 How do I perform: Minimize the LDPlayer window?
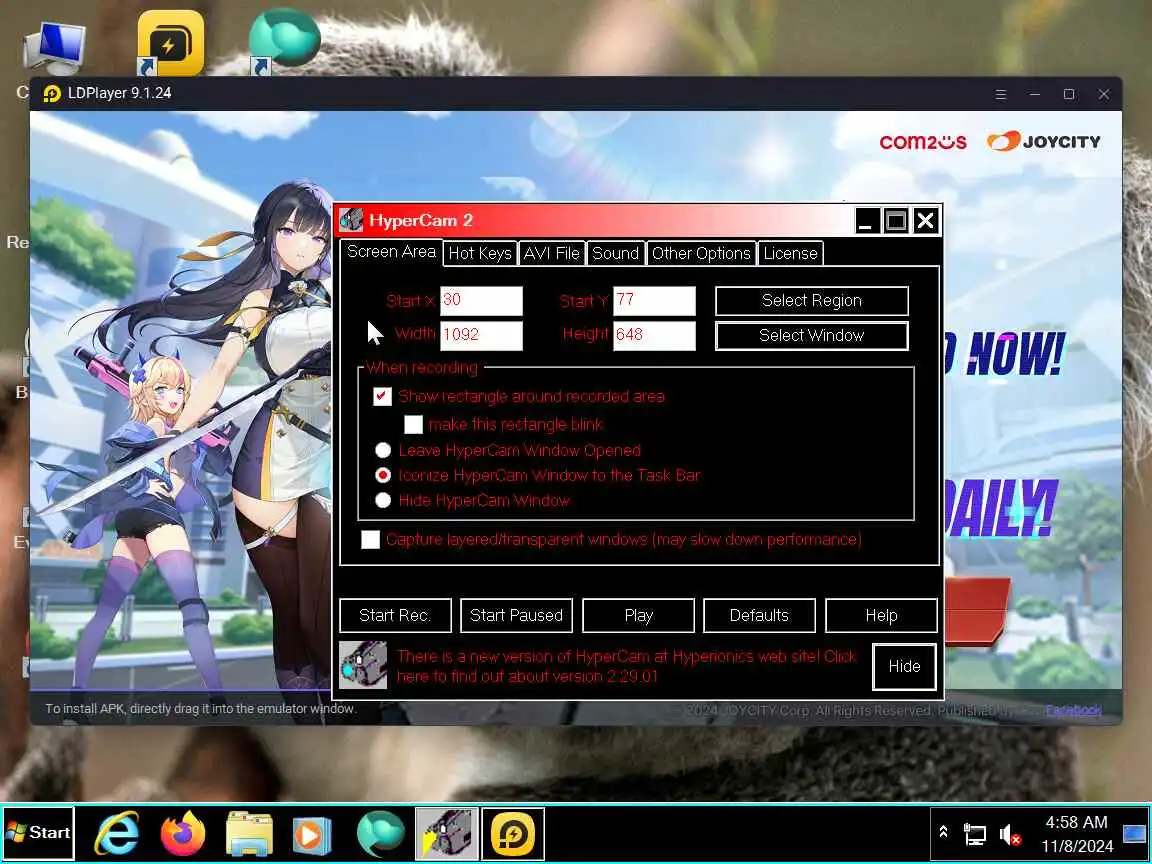click(1034, 94)
